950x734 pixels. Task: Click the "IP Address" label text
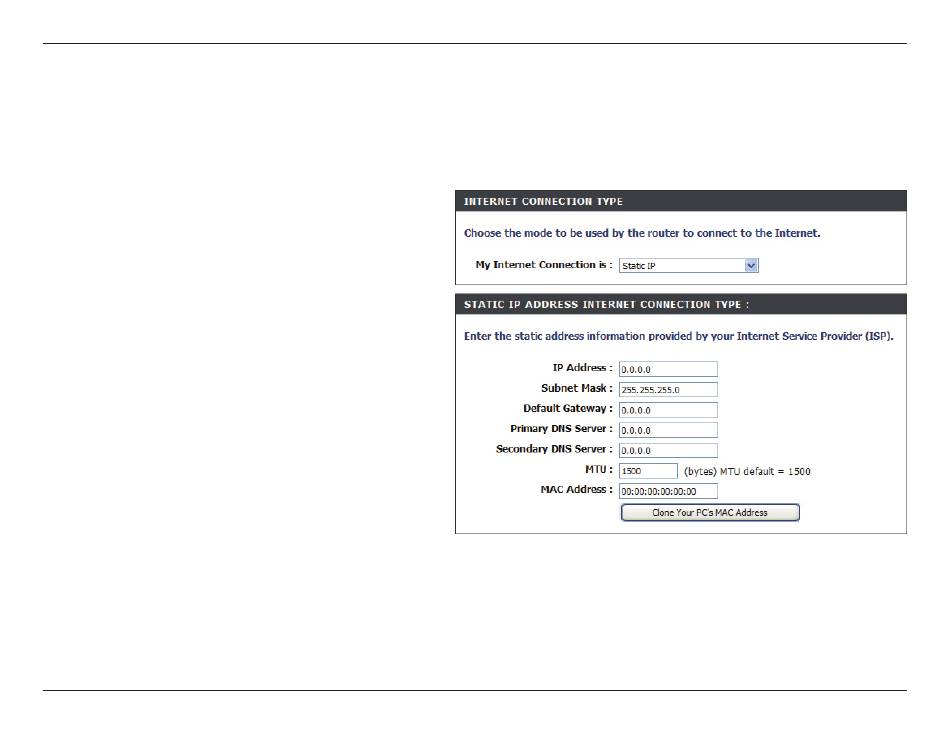click(x=582, y=368)
